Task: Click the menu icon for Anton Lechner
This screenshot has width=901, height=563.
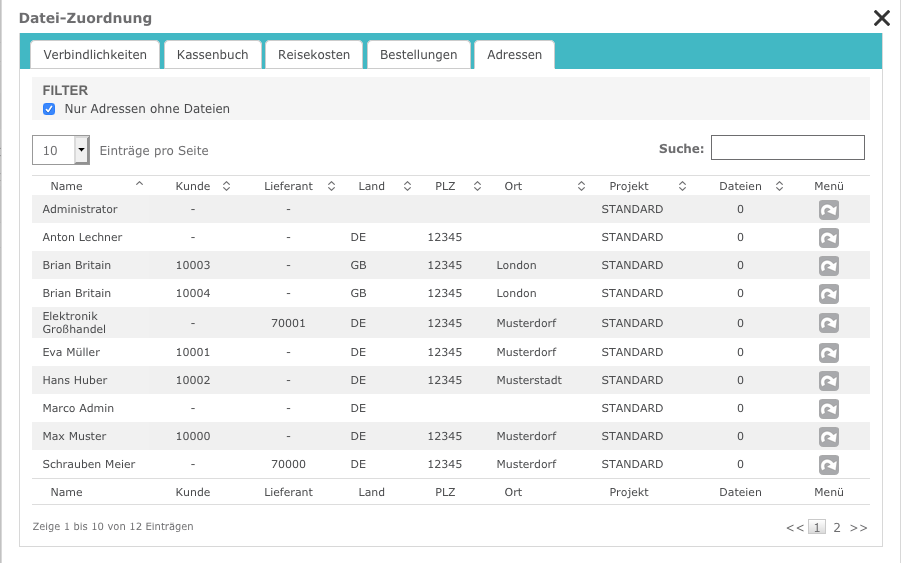Action: [x=828, y=238]
